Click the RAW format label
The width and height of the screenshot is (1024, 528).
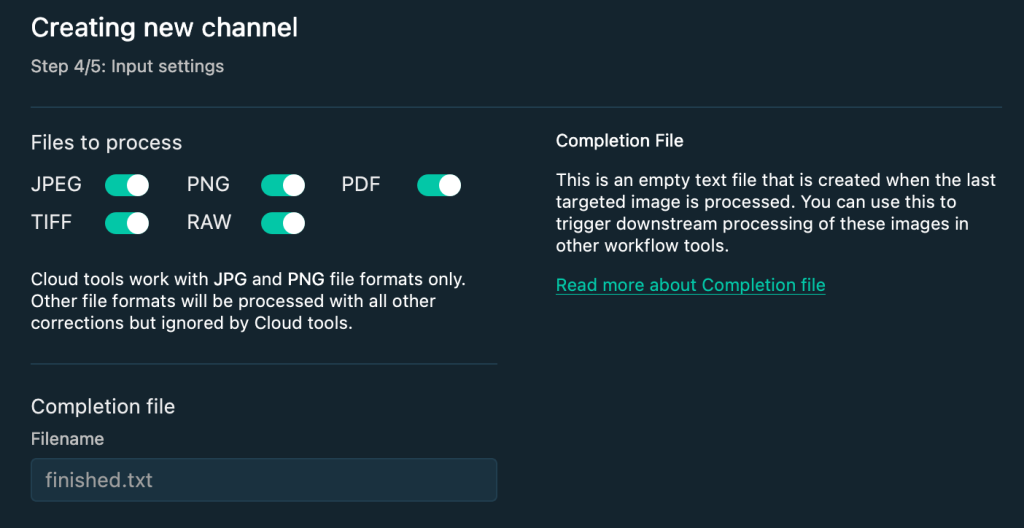click(209, 223)
